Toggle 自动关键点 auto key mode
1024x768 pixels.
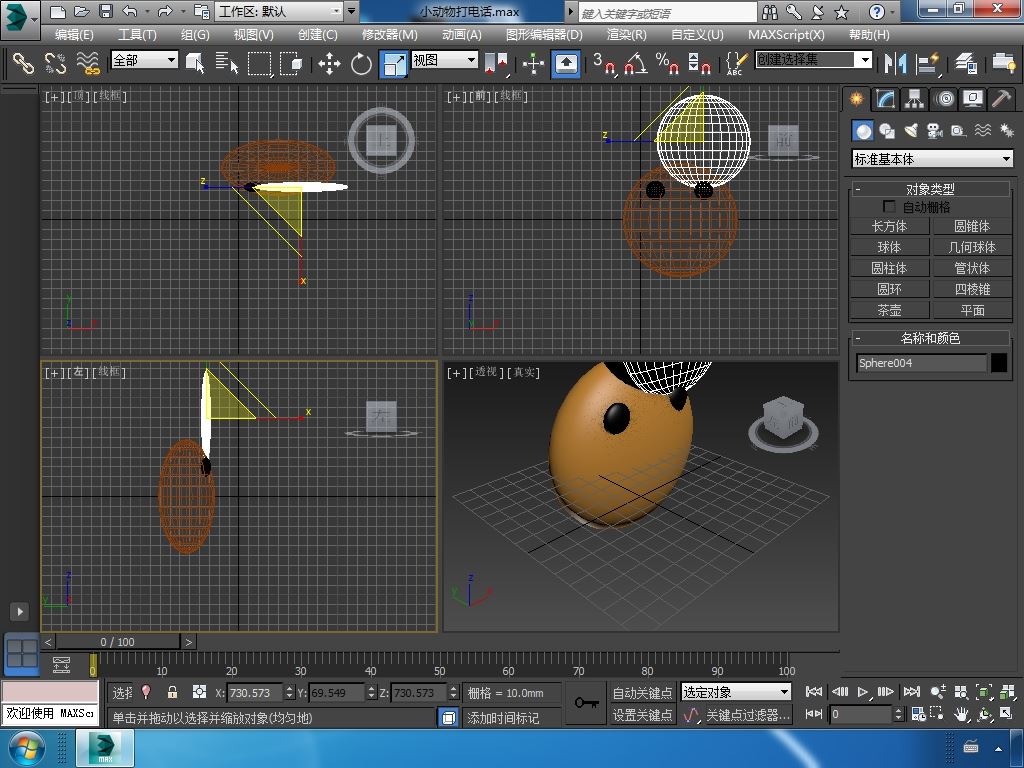point(642,692)
